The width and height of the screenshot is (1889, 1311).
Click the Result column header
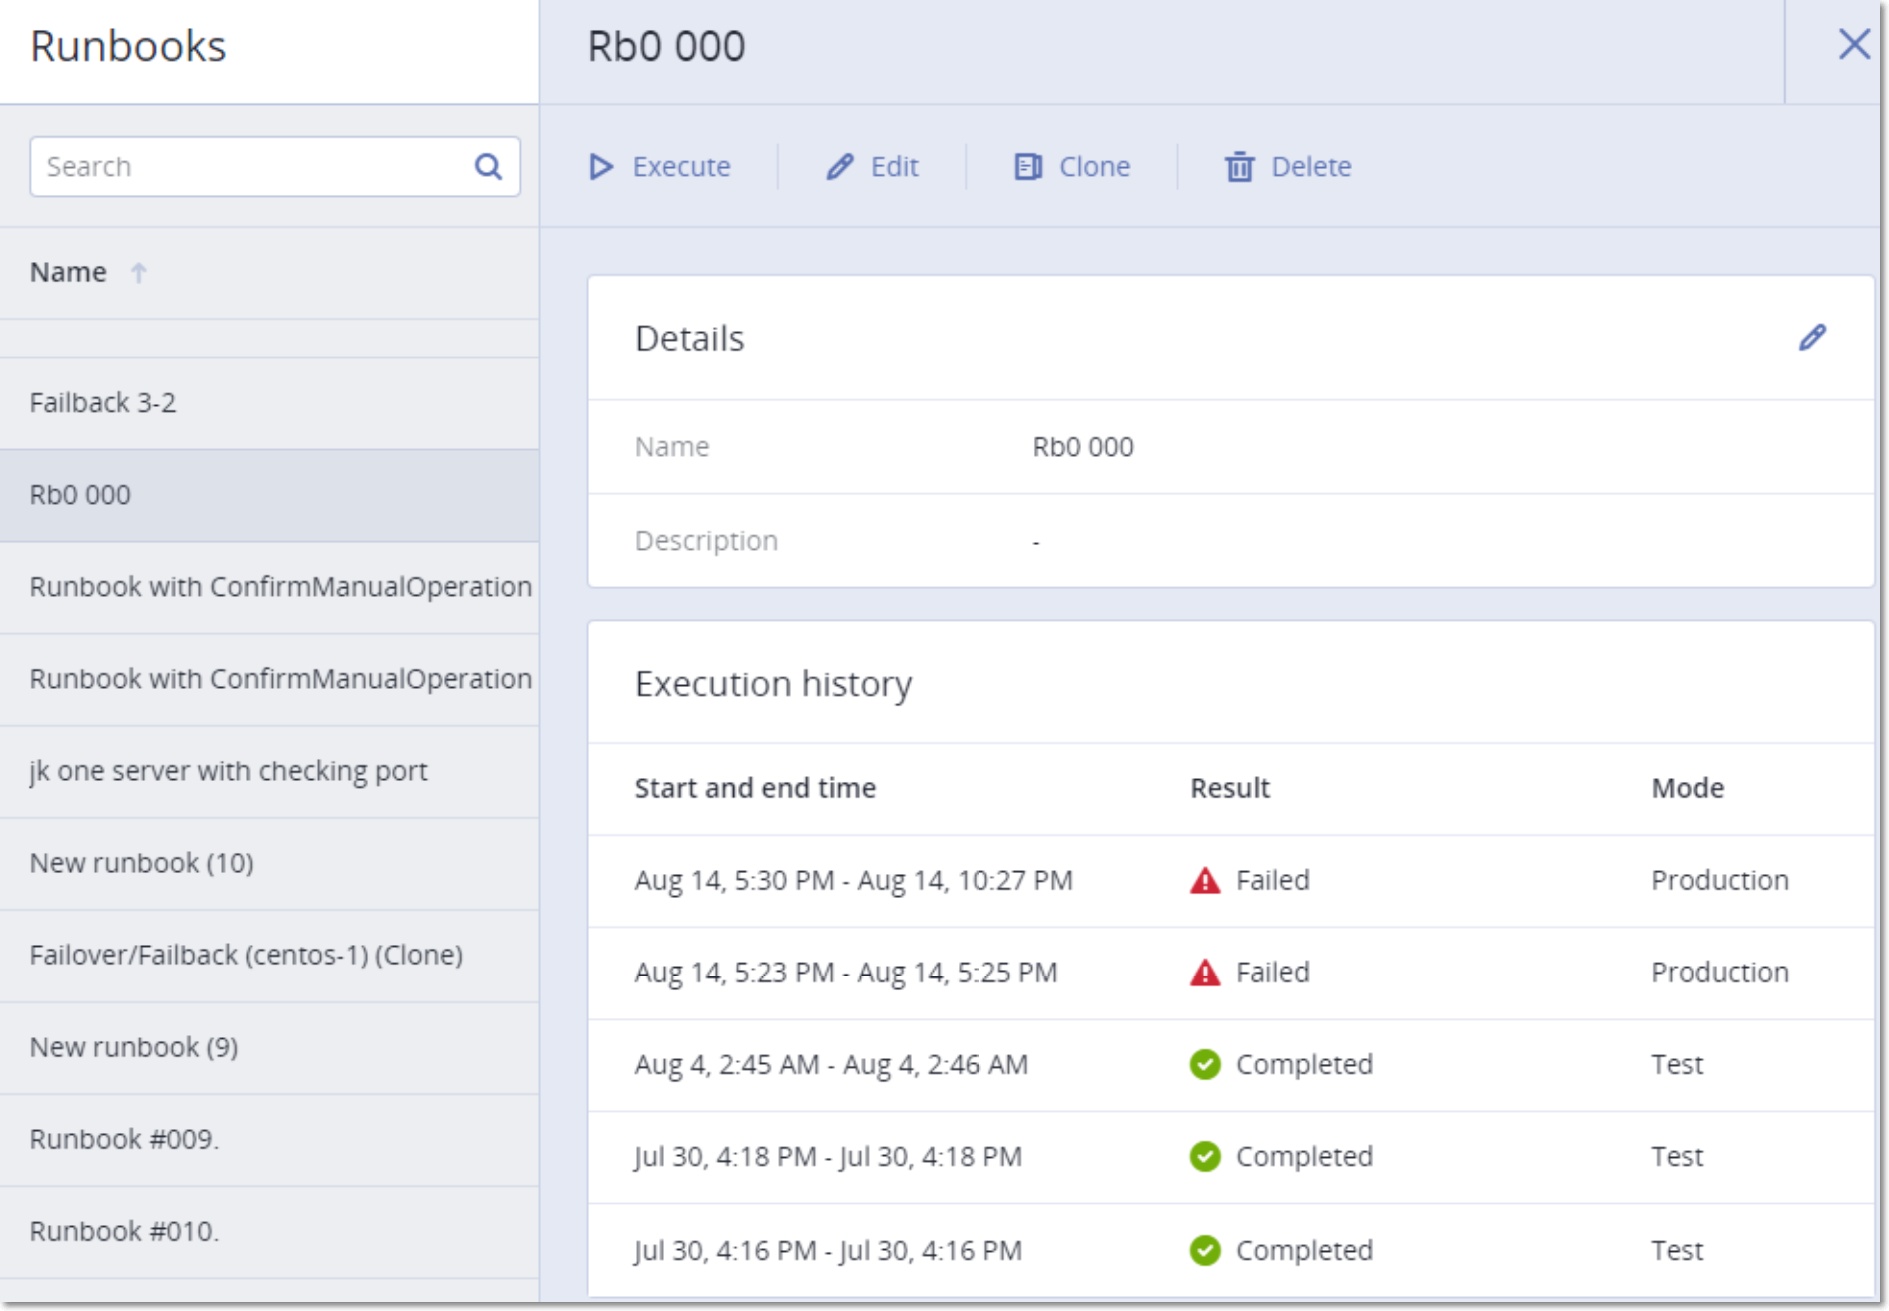(x=1229, y=788)
